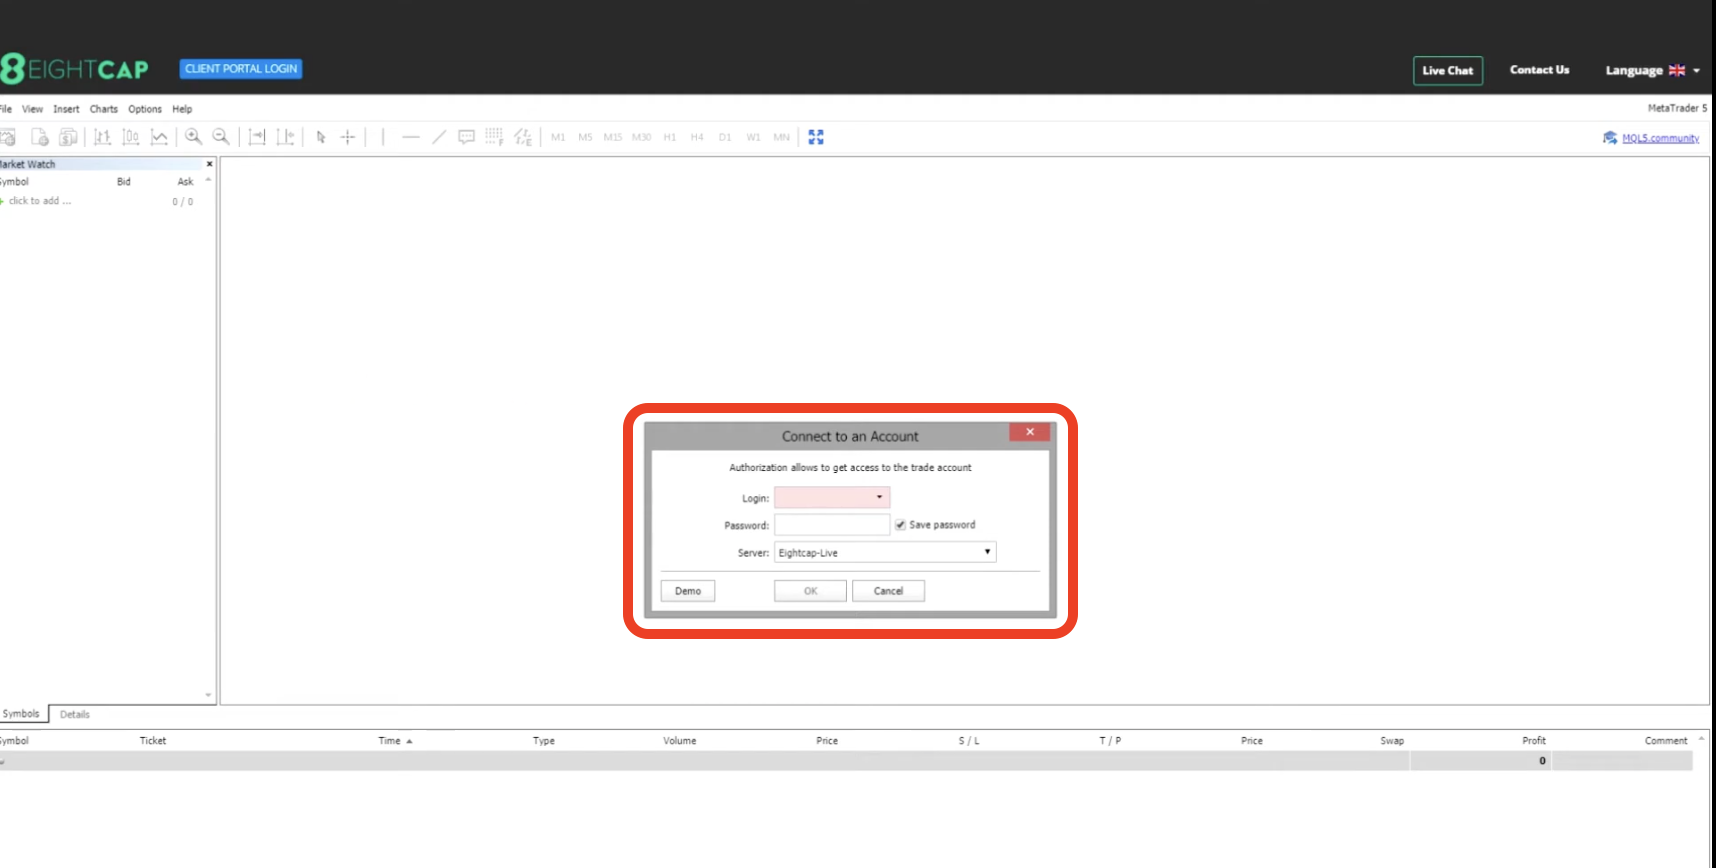1716x868 pixels.
Task: Select the trendline drawing tool
Action: coord(439,137)
